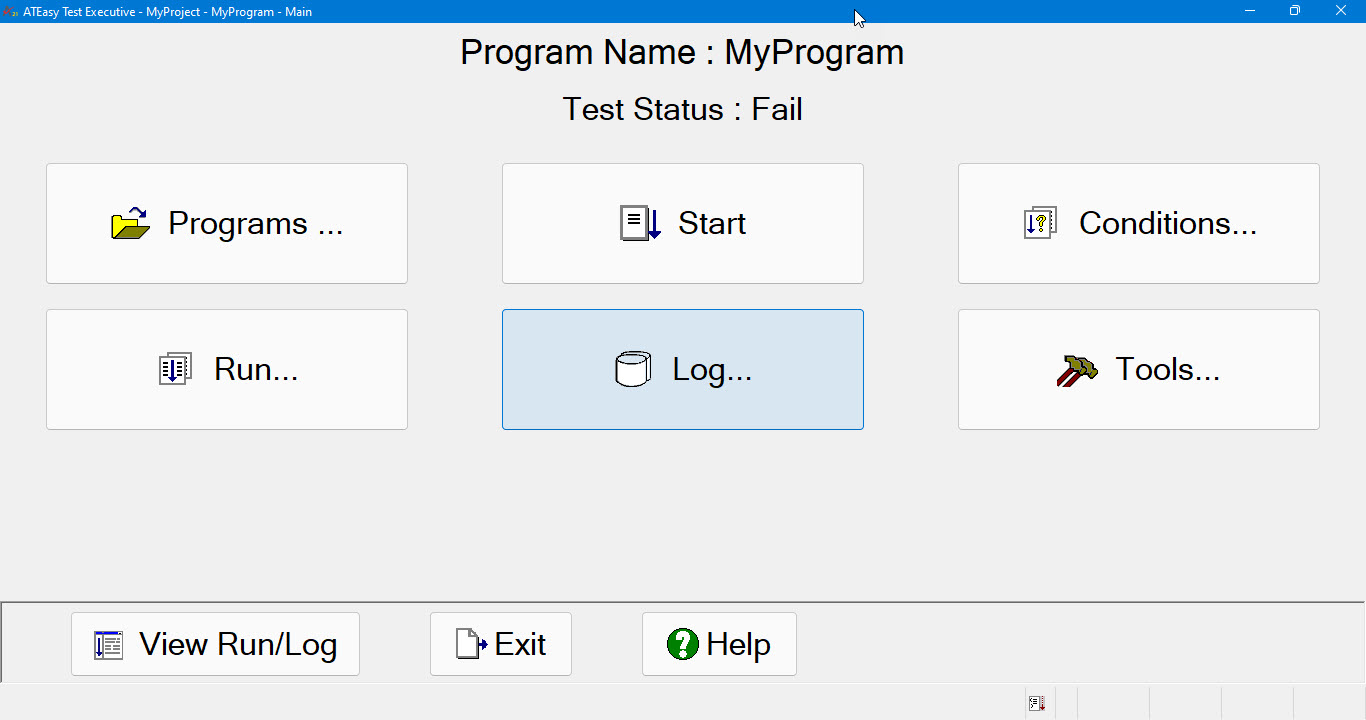The height and width of the screenshot is (720, 1366).
Task: Open the Tools... menu button
Action: point(1138,369)
